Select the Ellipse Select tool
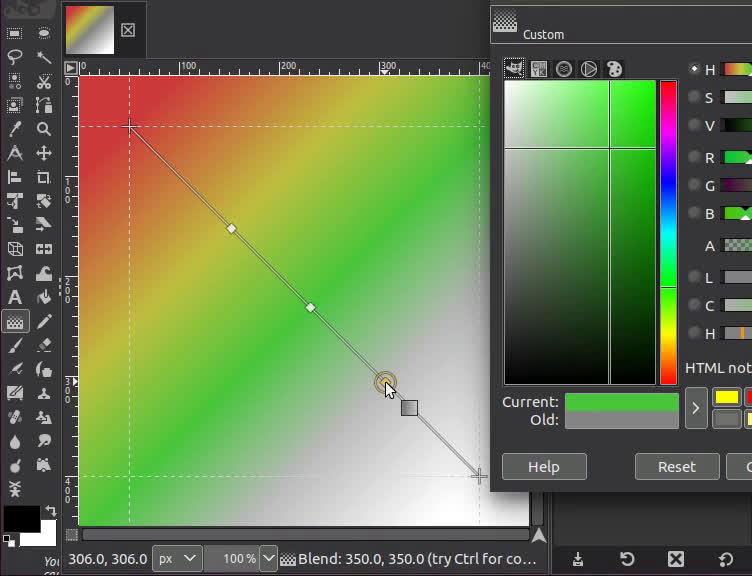This screenshot has height=576, width=752. (44, 33)
